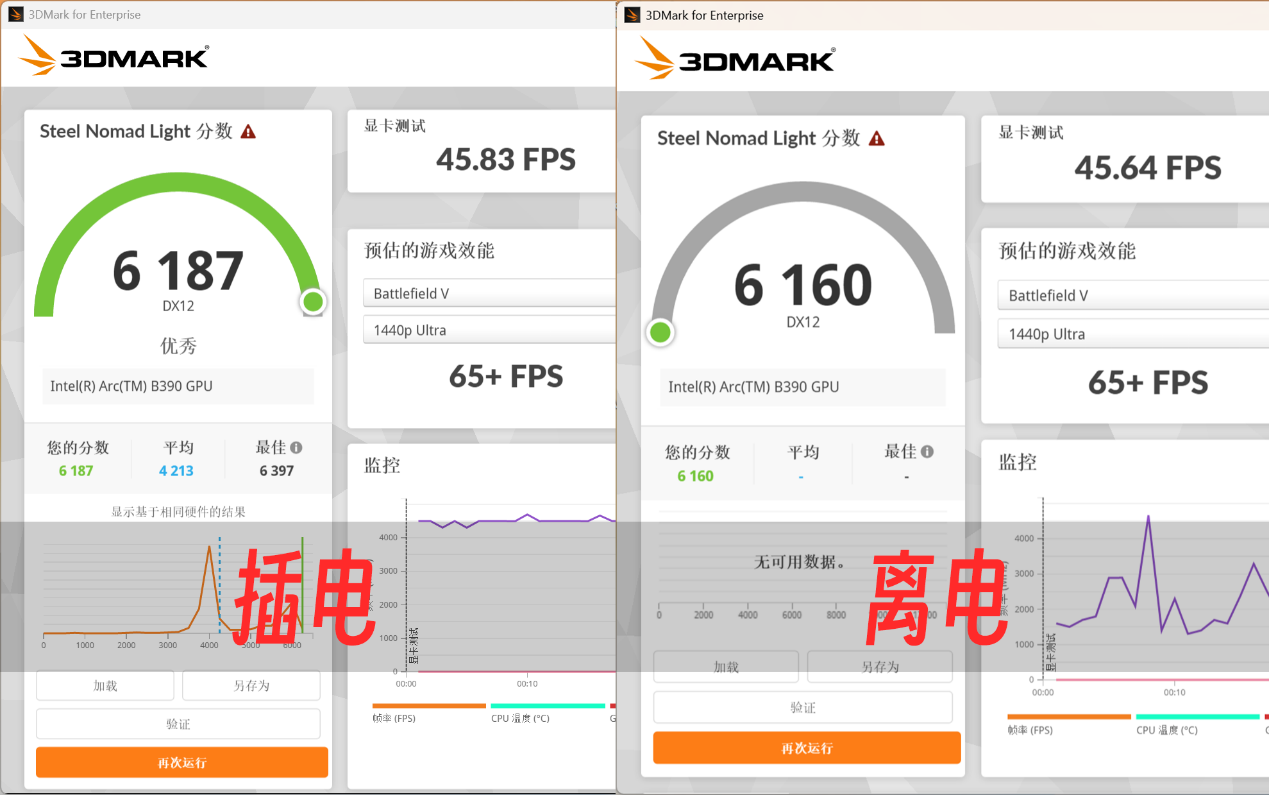Click the green 6 187 under 您的分数
This screenshot has width=1269, height=795.
76,471
